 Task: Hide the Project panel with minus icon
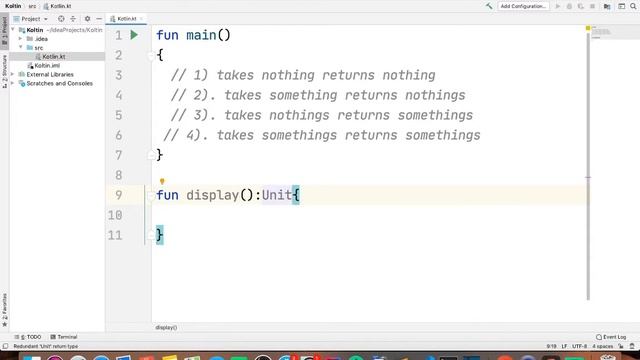[x=99, y=19]
